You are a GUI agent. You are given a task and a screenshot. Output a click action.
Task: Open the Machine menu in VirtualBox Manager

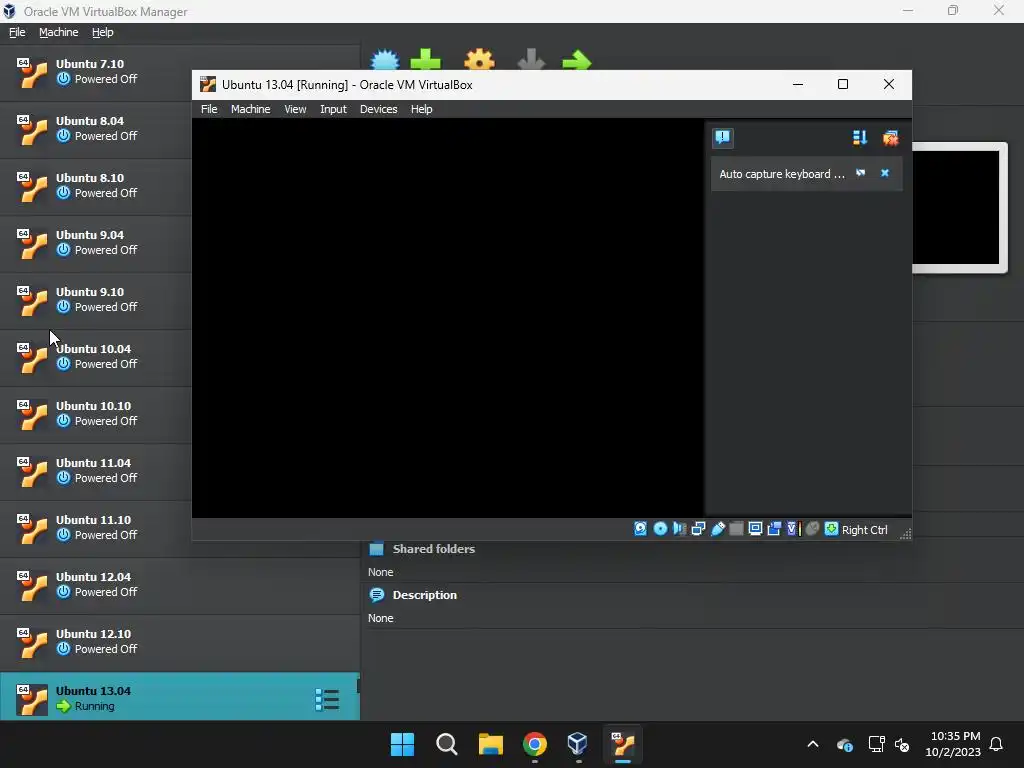click(x=58, y=32)
